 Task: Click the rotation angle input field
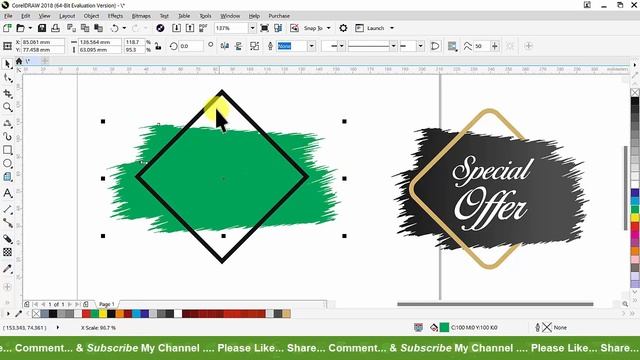point(191,46)
